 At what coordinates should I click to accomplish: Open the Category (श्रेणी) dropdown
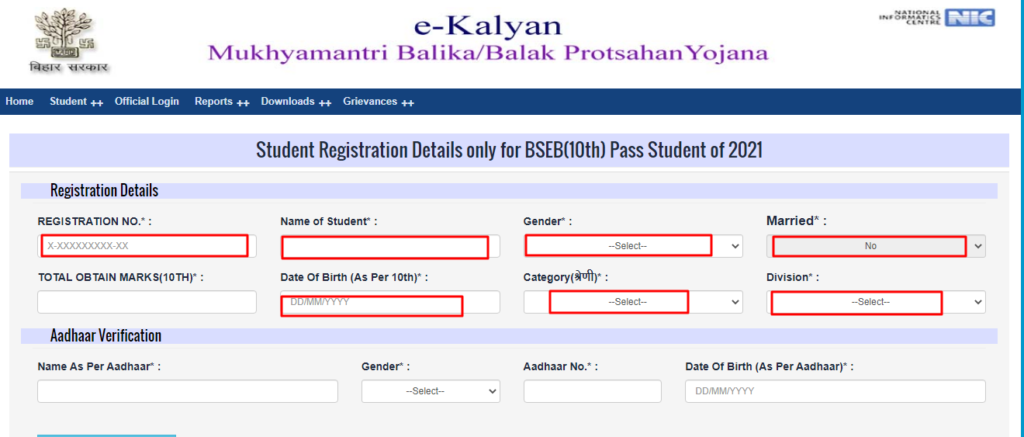pyautogui.click(x=633, y=302)
